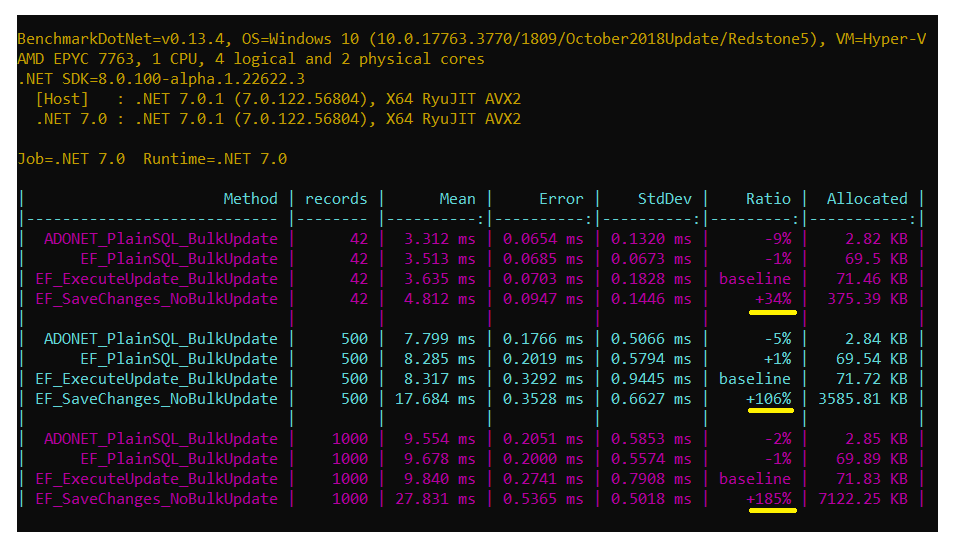
Task: Click mean value 8.317 ms
Action: 439,379
